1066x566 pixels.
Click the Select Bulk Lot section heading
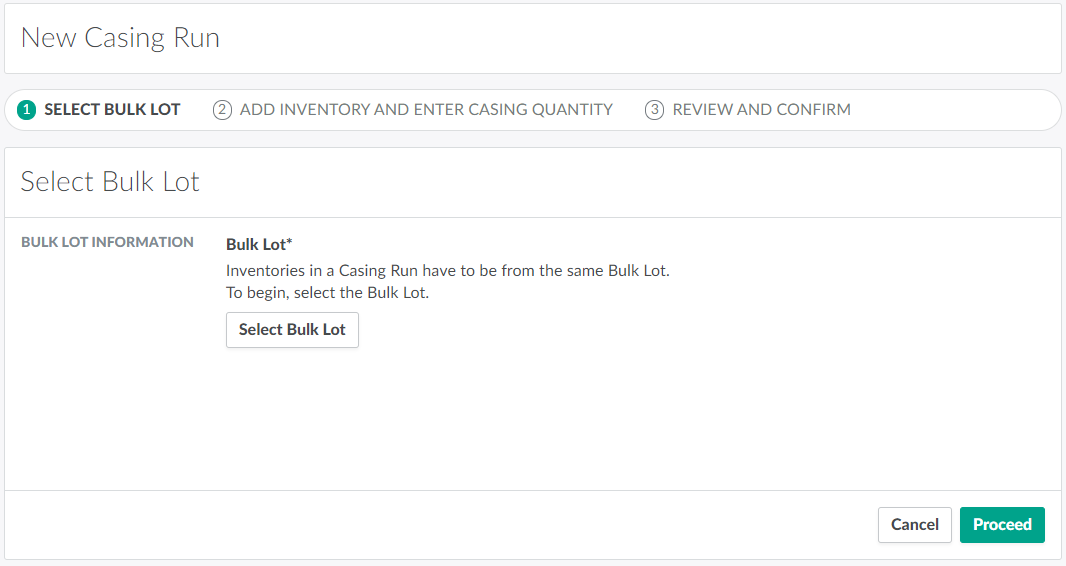pos(110,182)
